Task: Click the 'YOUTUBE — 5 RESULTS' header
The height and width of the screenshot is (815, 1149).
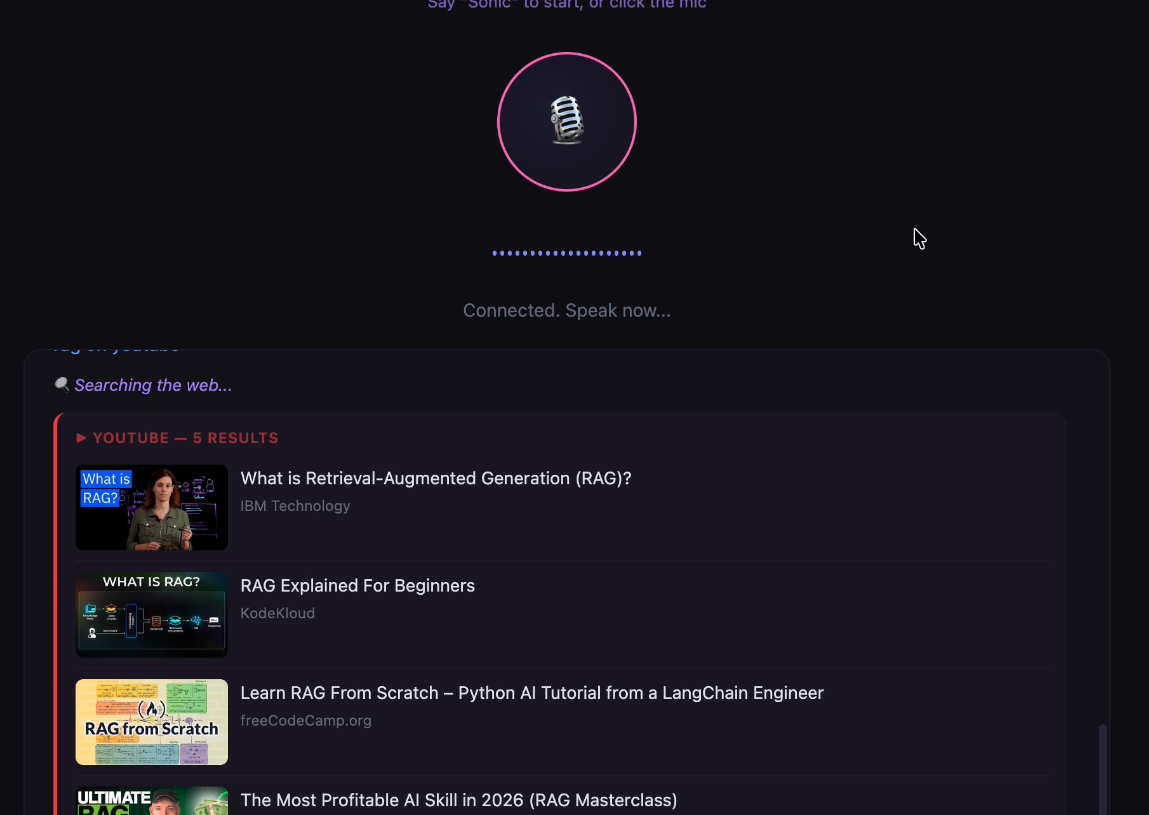Action: (185, 438)
